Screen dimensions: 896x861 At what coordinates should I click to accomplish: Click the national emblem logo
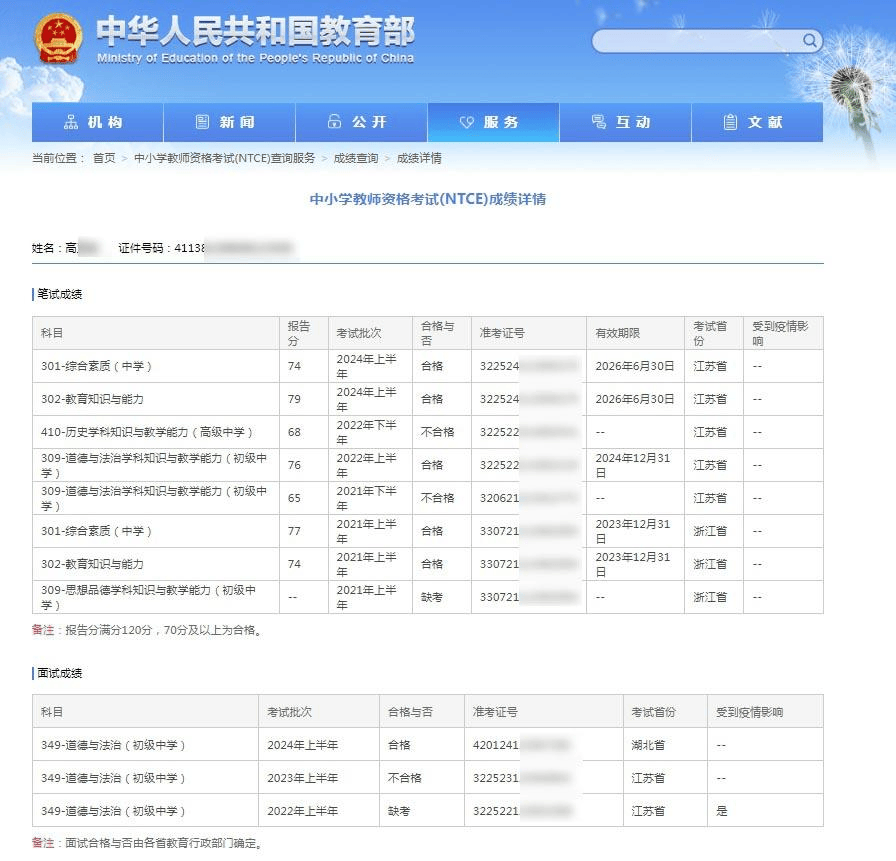pos(58,39)
